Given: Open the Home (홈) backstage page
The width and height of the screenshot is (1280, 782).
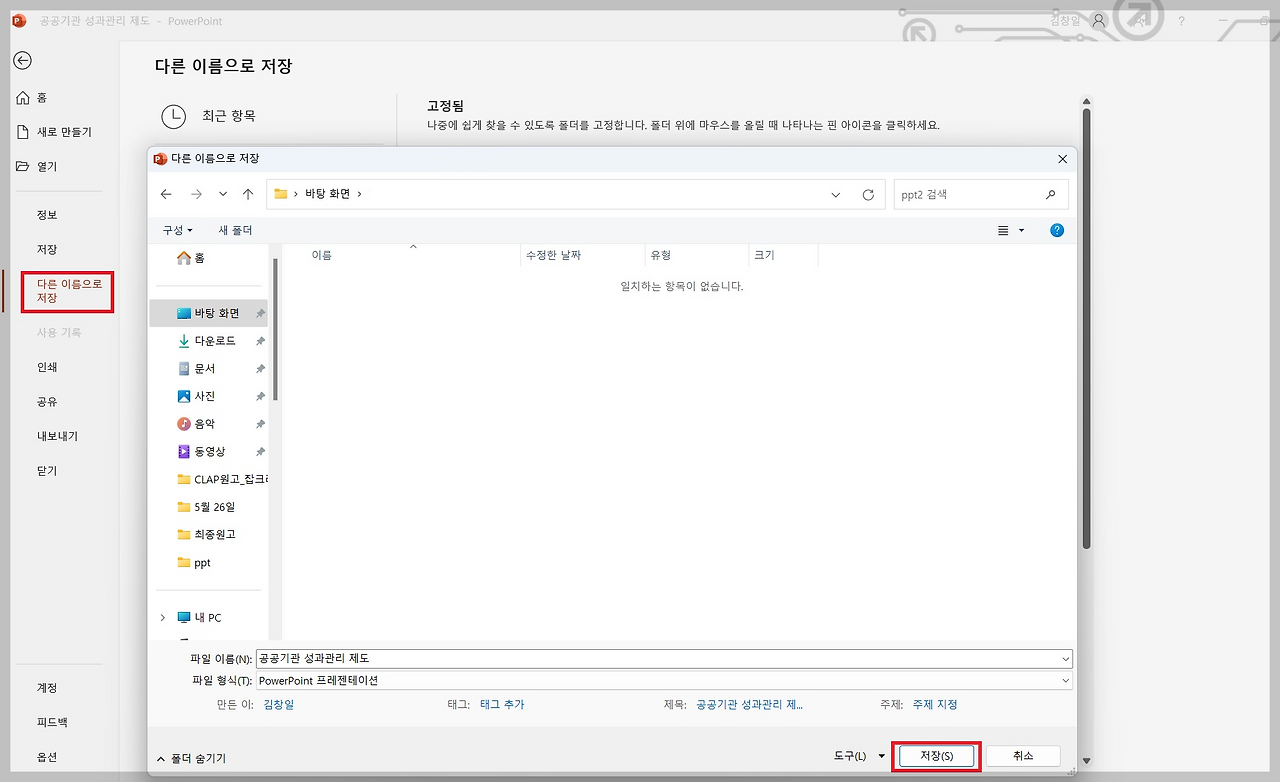Looking at the screenshot, I should (x=32, y=98).
